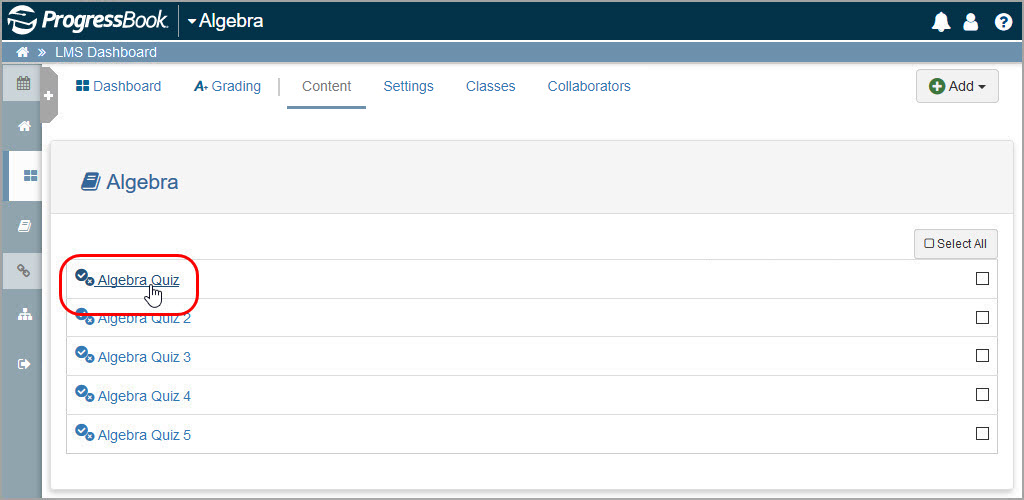The height and width of the screenshot is (500, 1024).
Task: Open the Algebra Quiz 3 link
Action: 144,358
